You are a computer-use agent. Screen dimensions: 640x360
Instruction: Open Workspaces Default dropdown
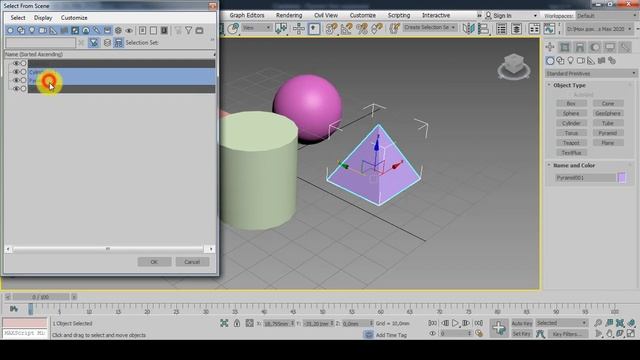coord(607,16)
